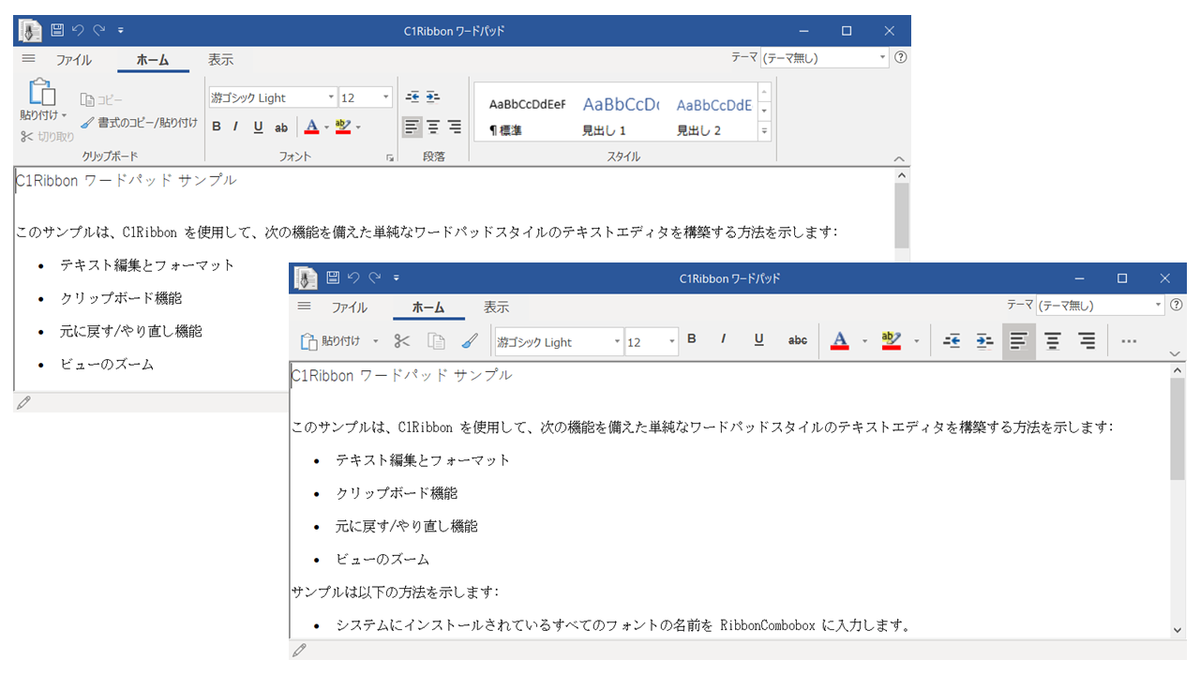Click the pencil icon in the back window's status bar
Image resolution: width=1200 pixels, height=675 pixels.
click(x=24, y=402)
